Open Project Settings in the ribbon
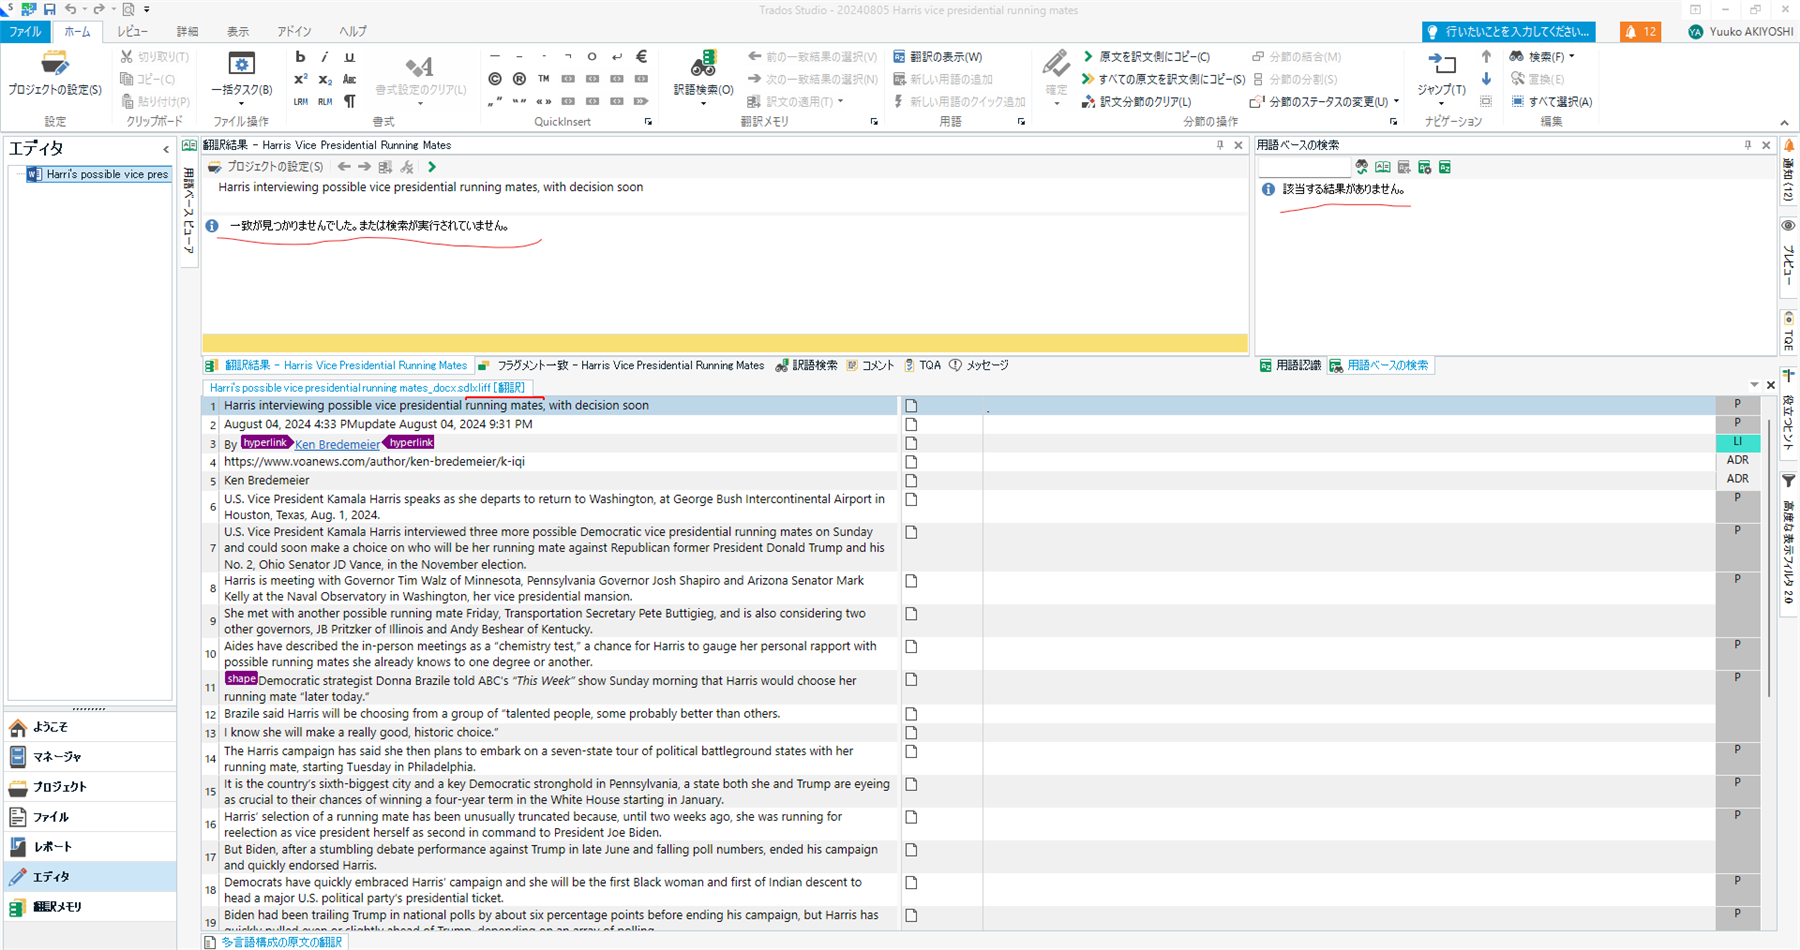The width and height of the screenshot is (1800, 950). coord(55,75)
